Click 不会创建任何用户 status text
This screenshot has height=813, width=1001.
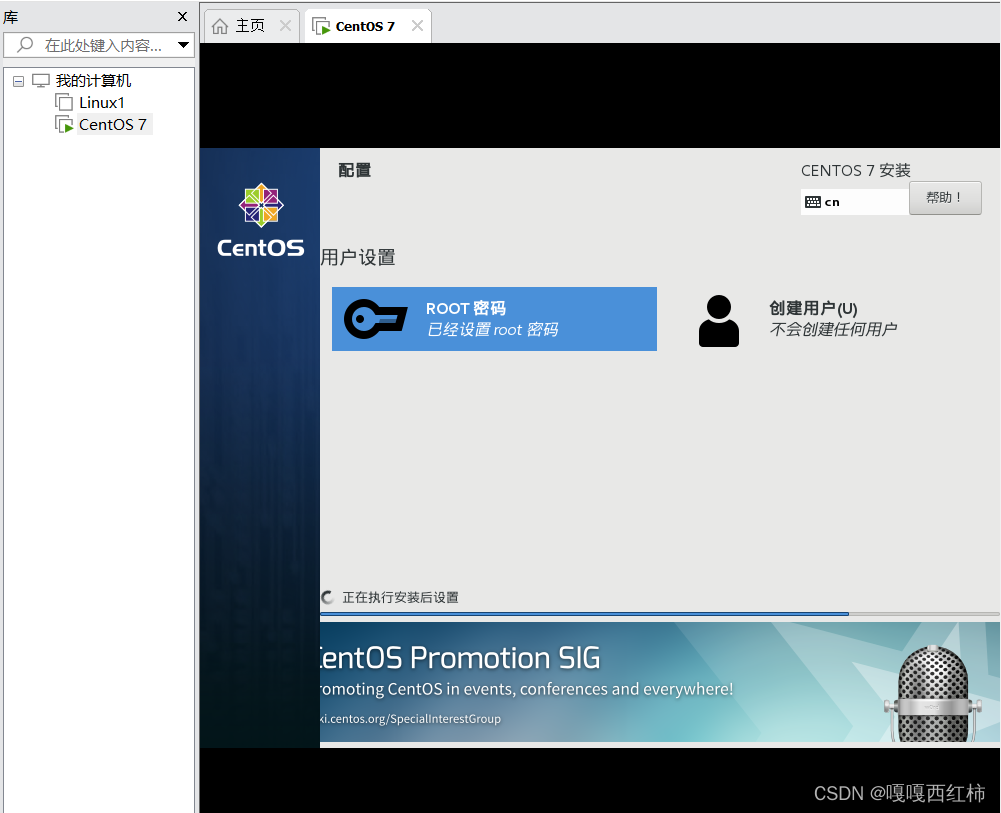[833, 329]
